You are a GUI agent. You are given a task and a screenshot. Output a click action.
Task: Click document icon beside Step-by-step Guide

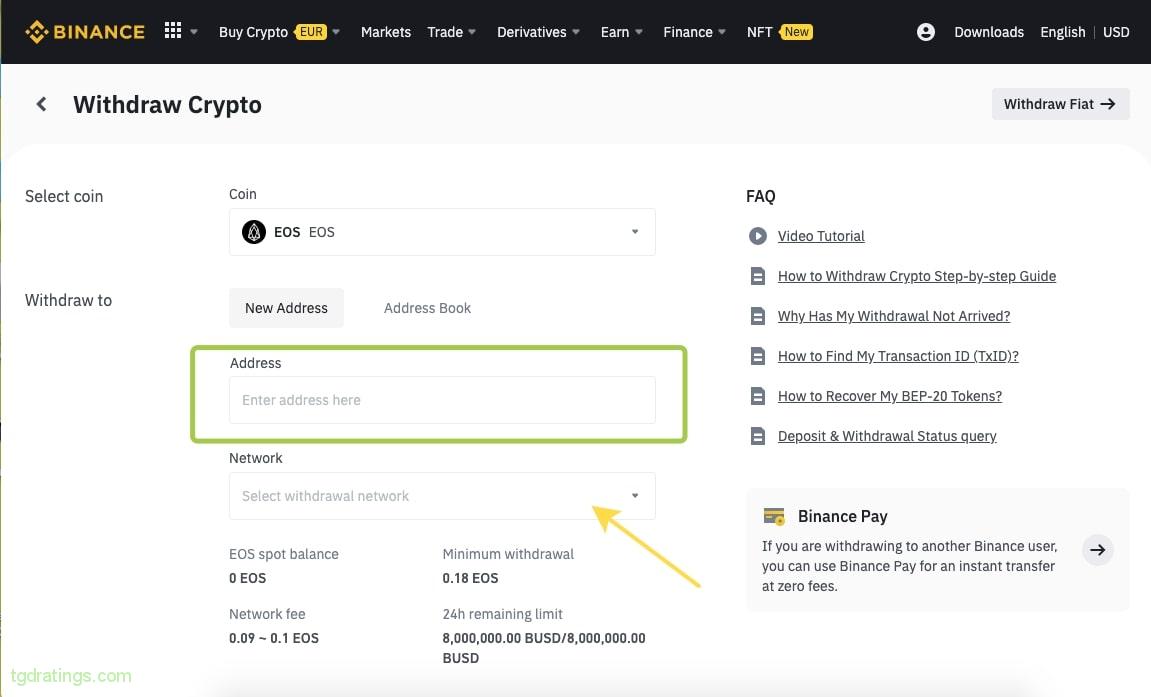click(x=758, y=276)
